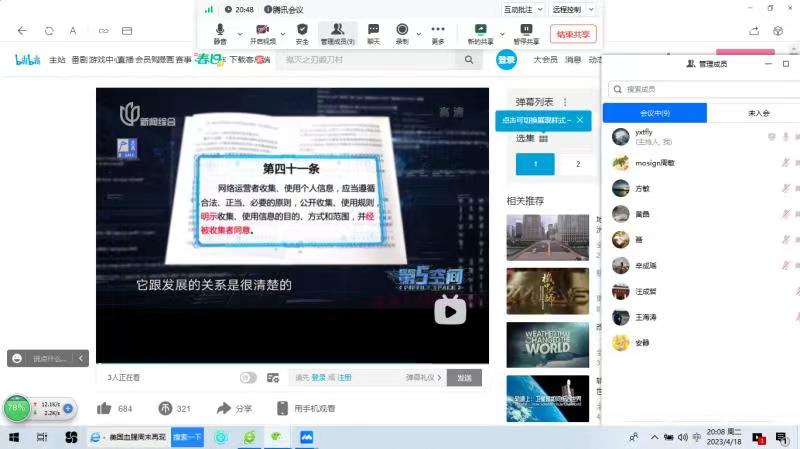Screen dimensions: 800x449
Task: Toggle the danmaku switch below the video
Action: point(248,378)
